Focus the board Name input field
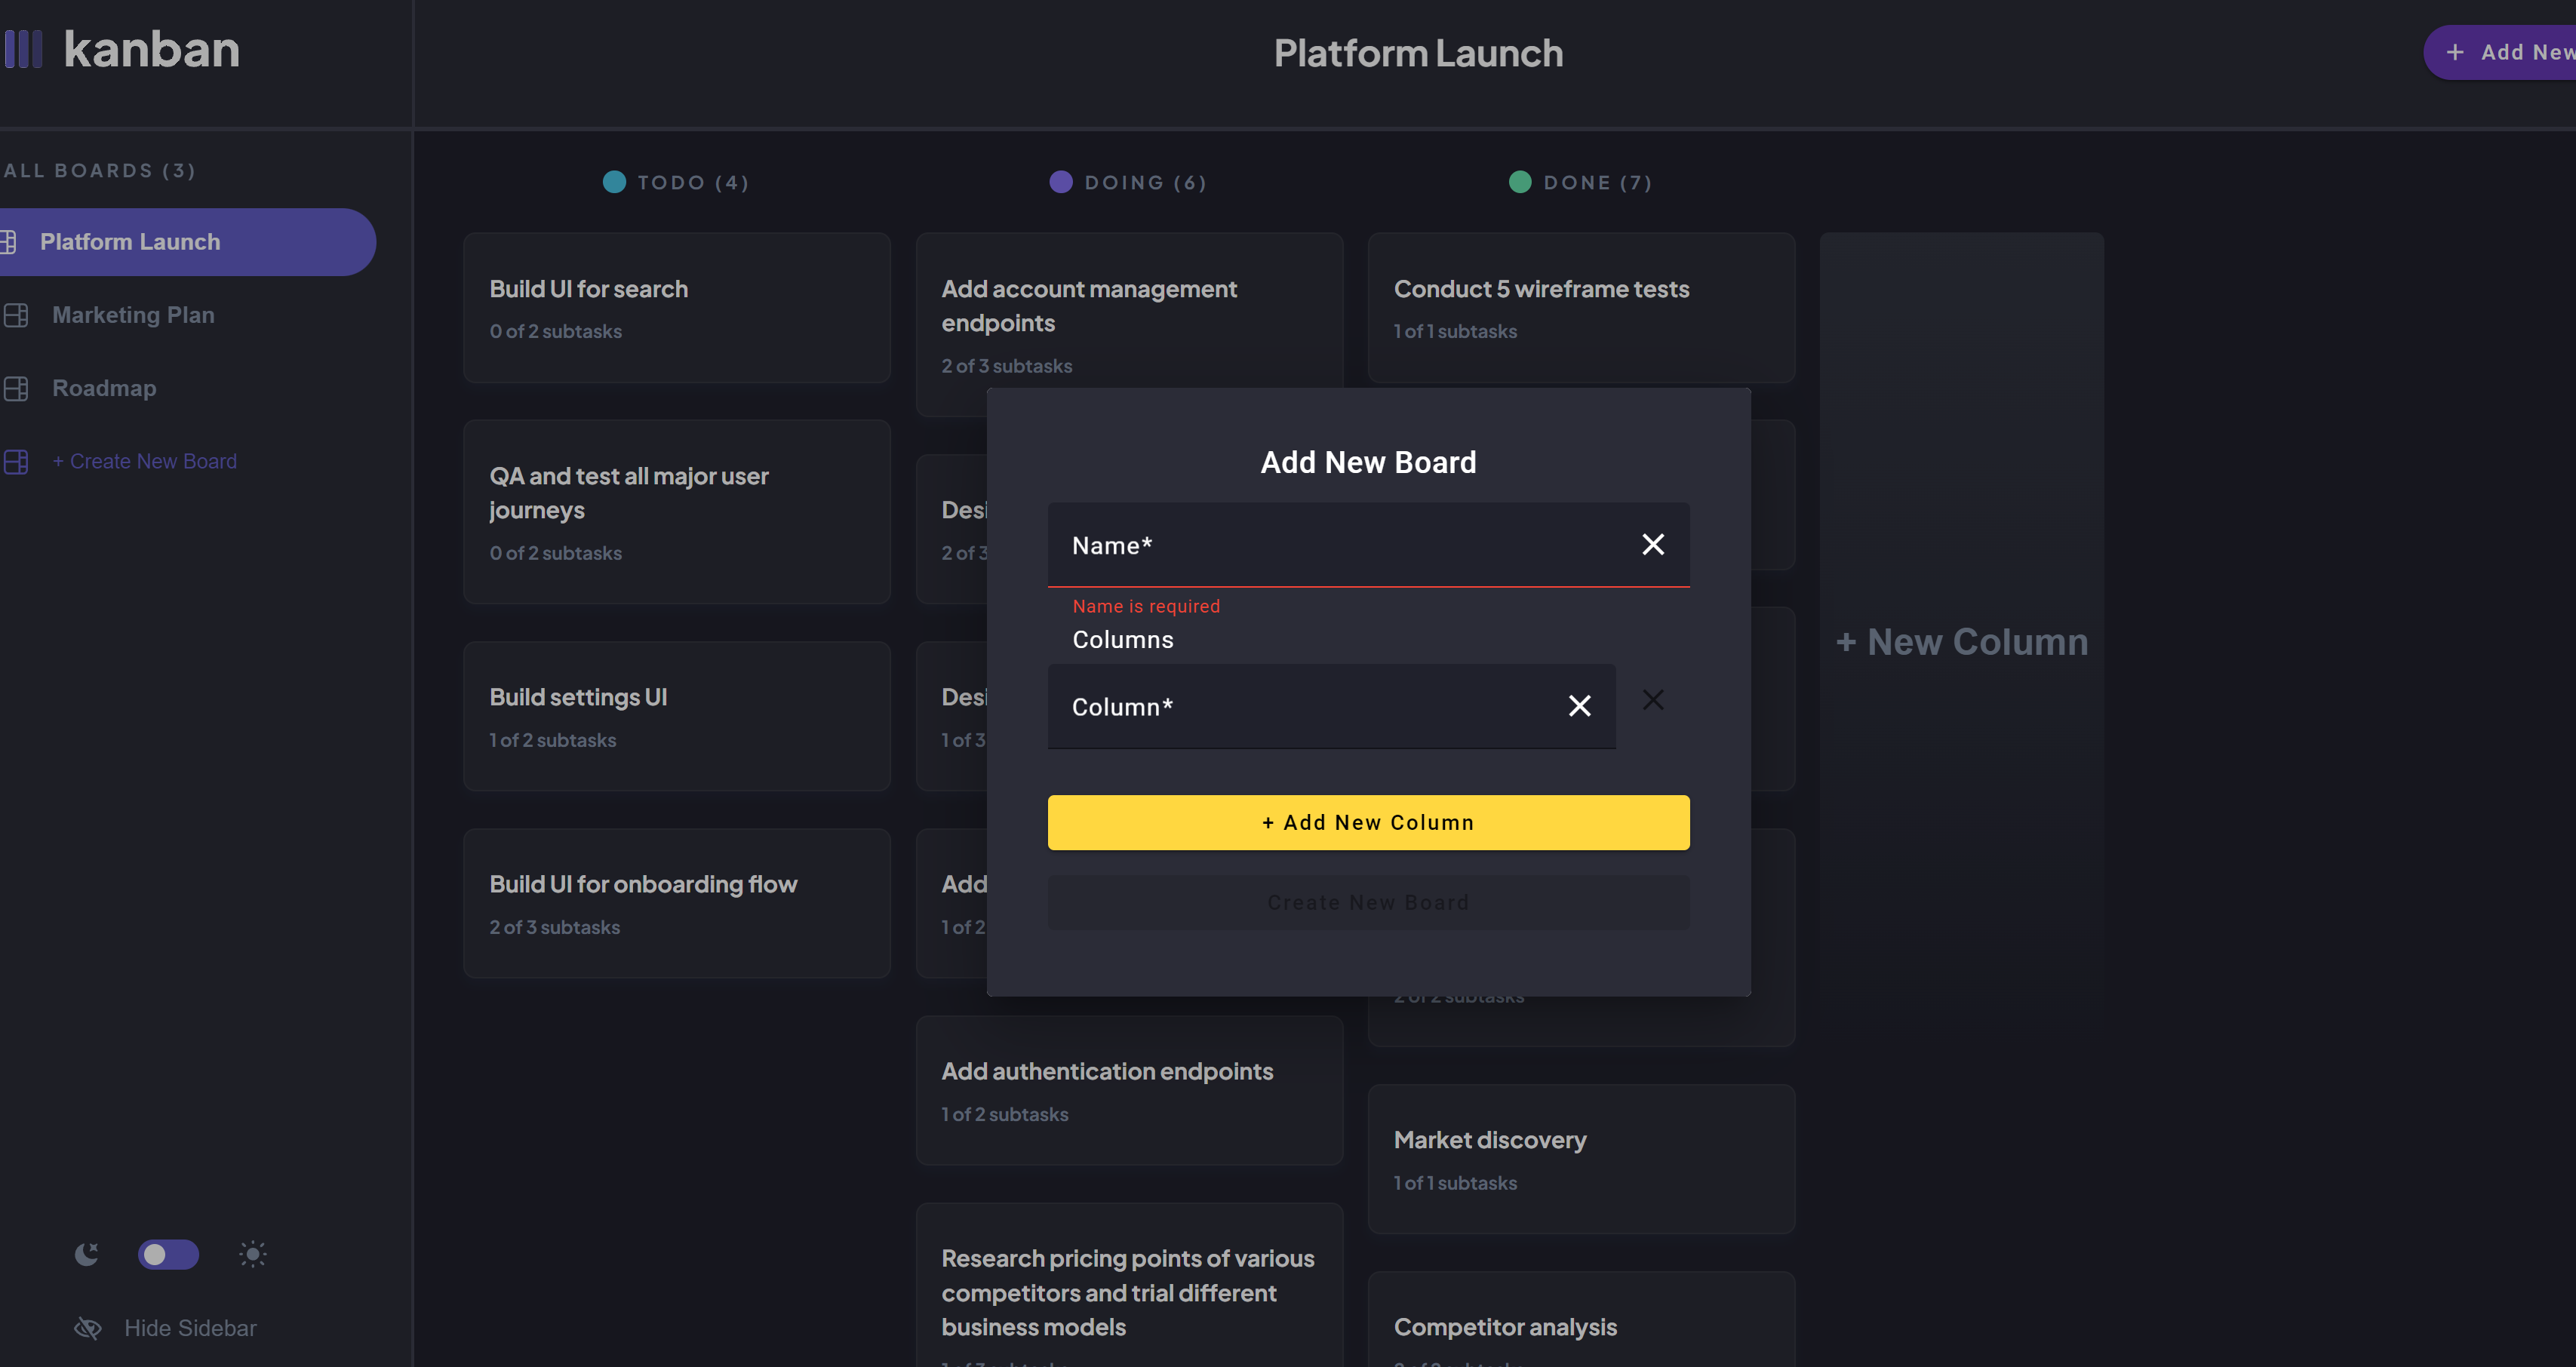Screen dimensions: 2576x1367 pyautogui.click(x=1330, y=545)
